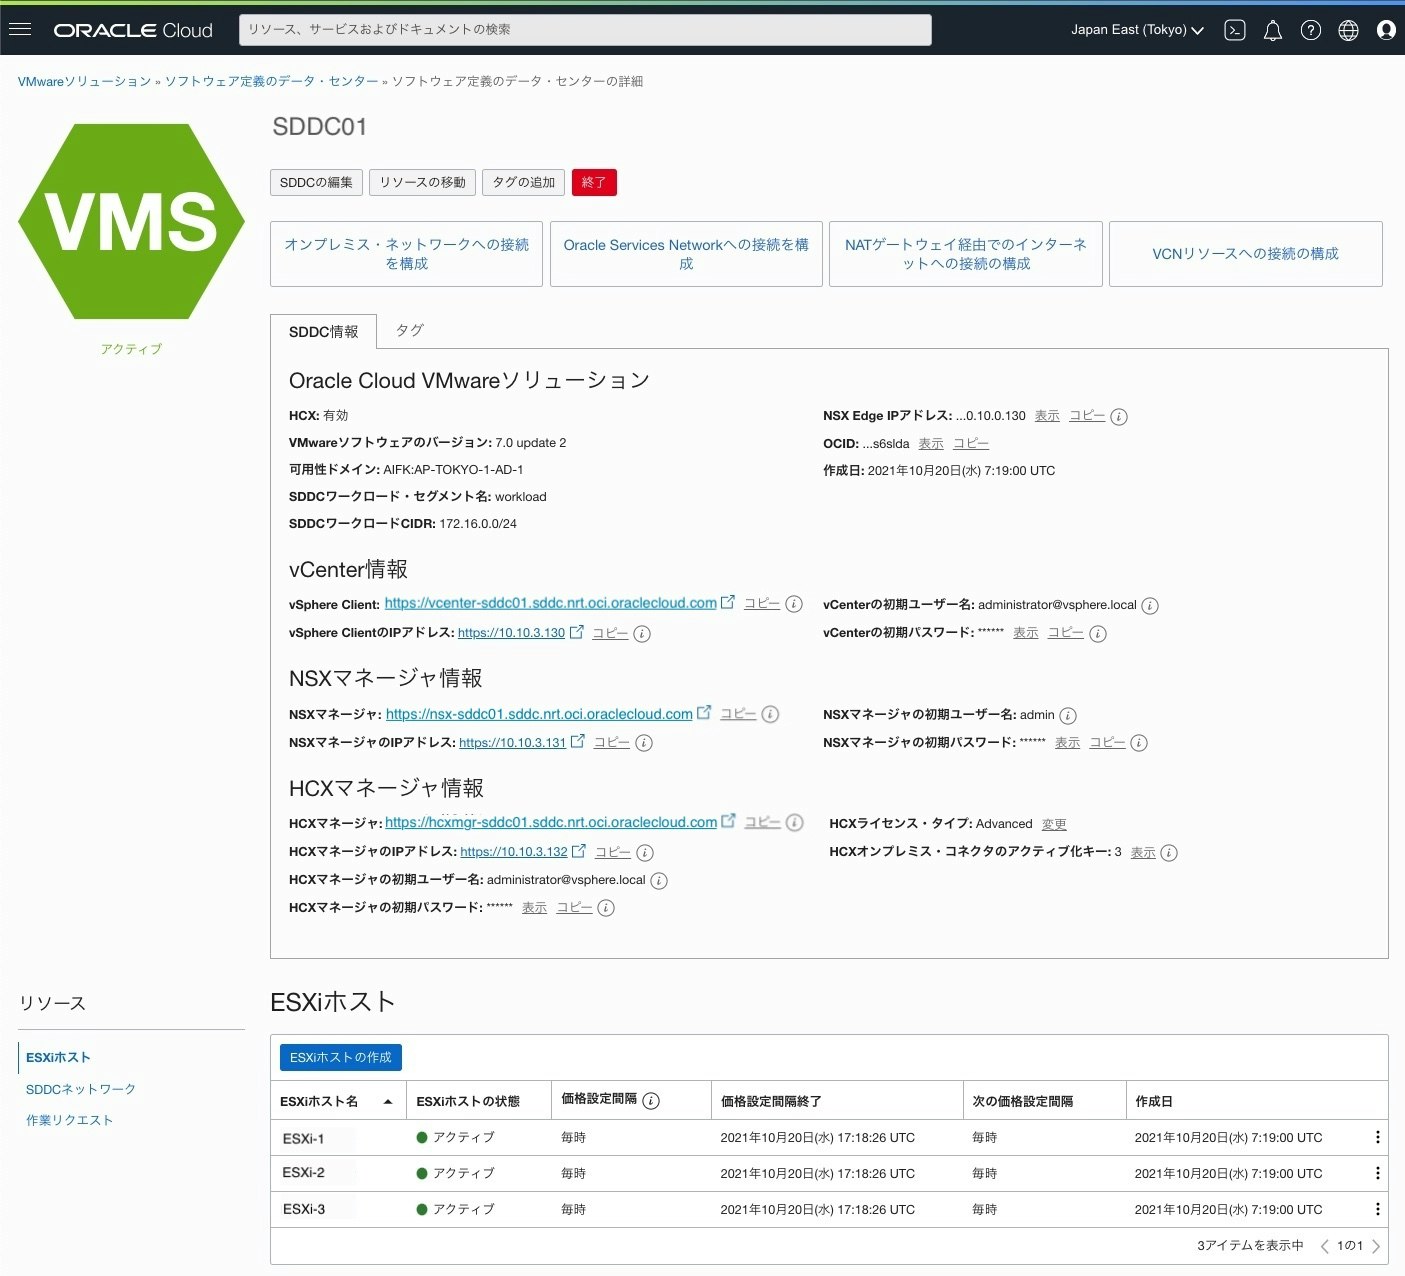1405x1276 pixels.
Task: Open nsx-sddc01 NSX Manager URL
Action: (x=539, y=714)
